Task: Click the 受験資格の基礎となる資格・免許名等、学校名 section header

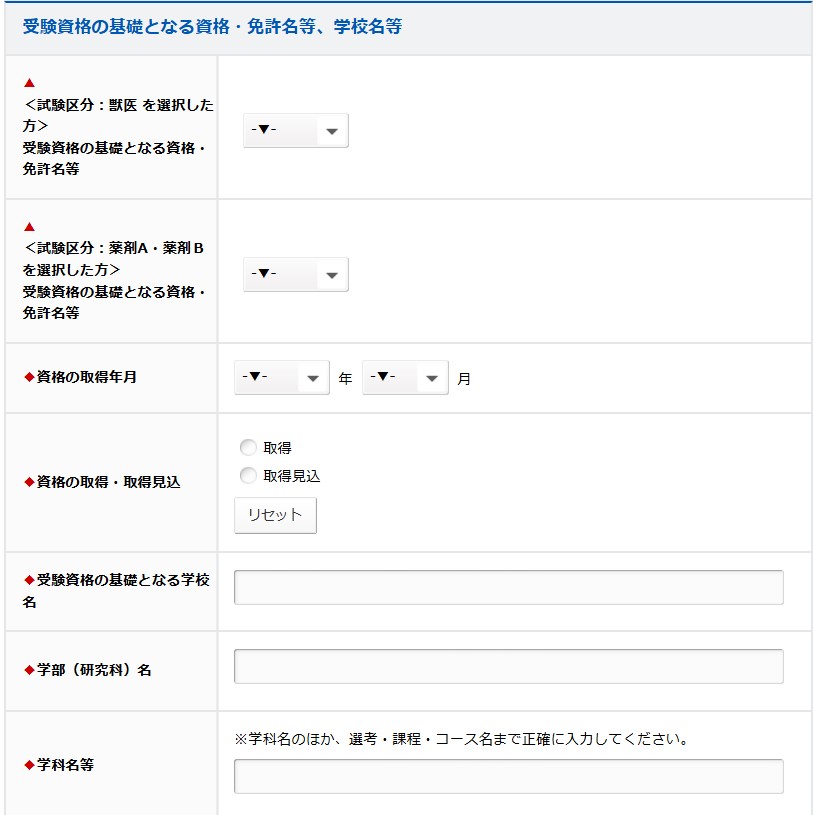Action: (x=212, y=28)
